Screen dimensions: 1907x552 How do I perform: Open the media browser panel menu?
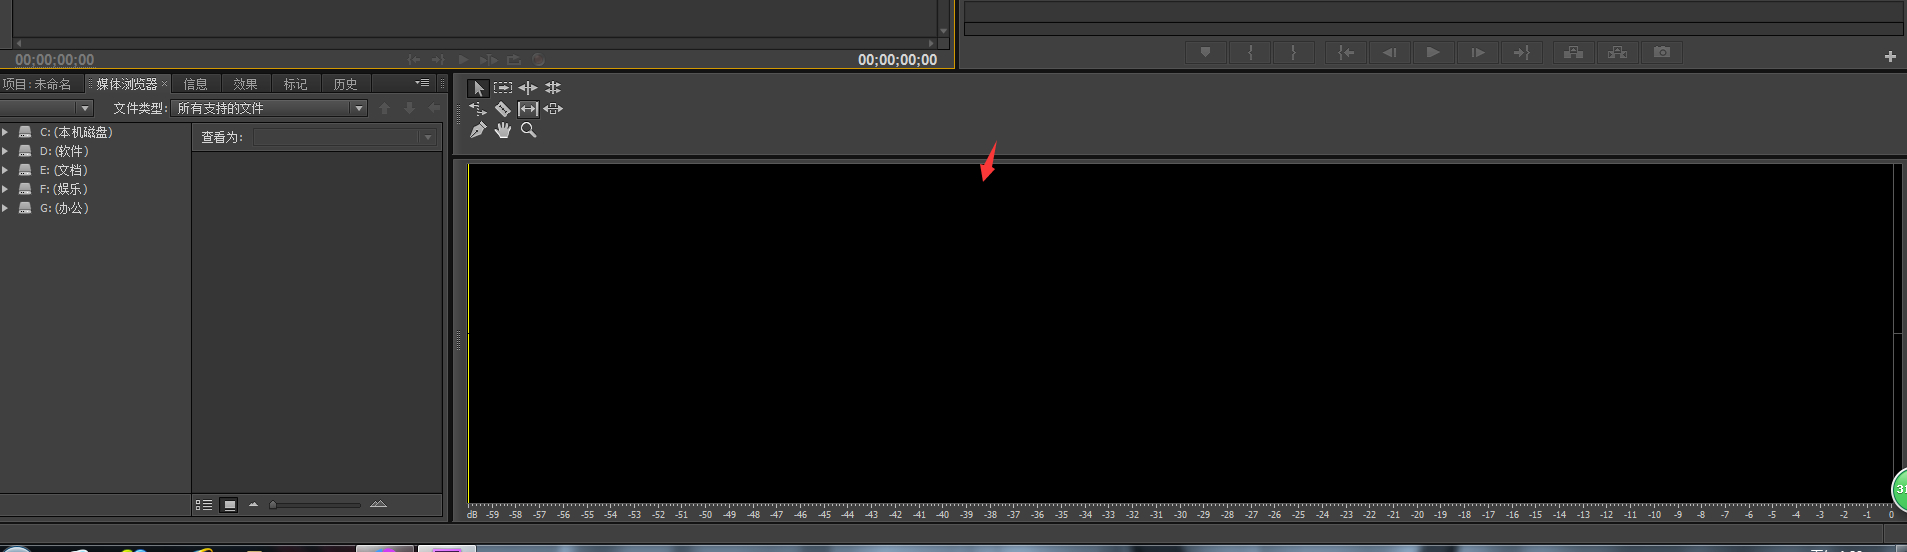pos(422,83)
